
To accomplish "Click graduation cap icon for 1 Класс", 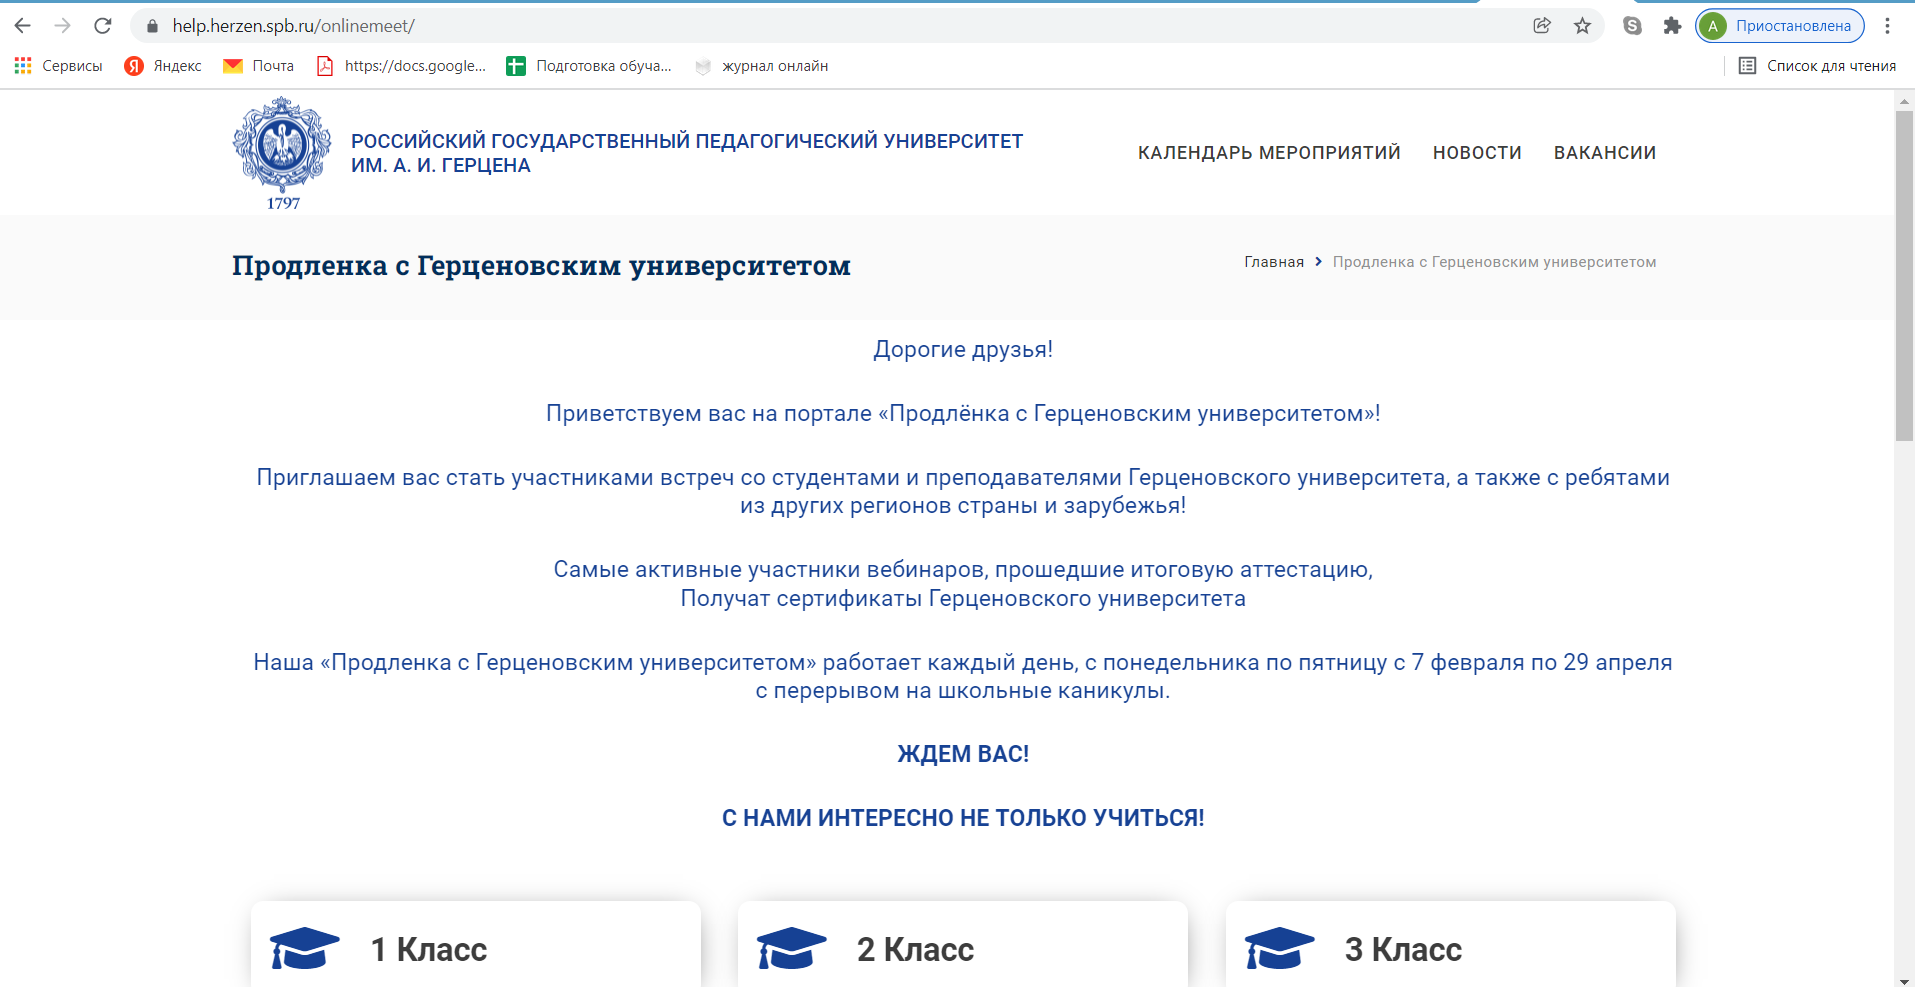I will (304, 948).
